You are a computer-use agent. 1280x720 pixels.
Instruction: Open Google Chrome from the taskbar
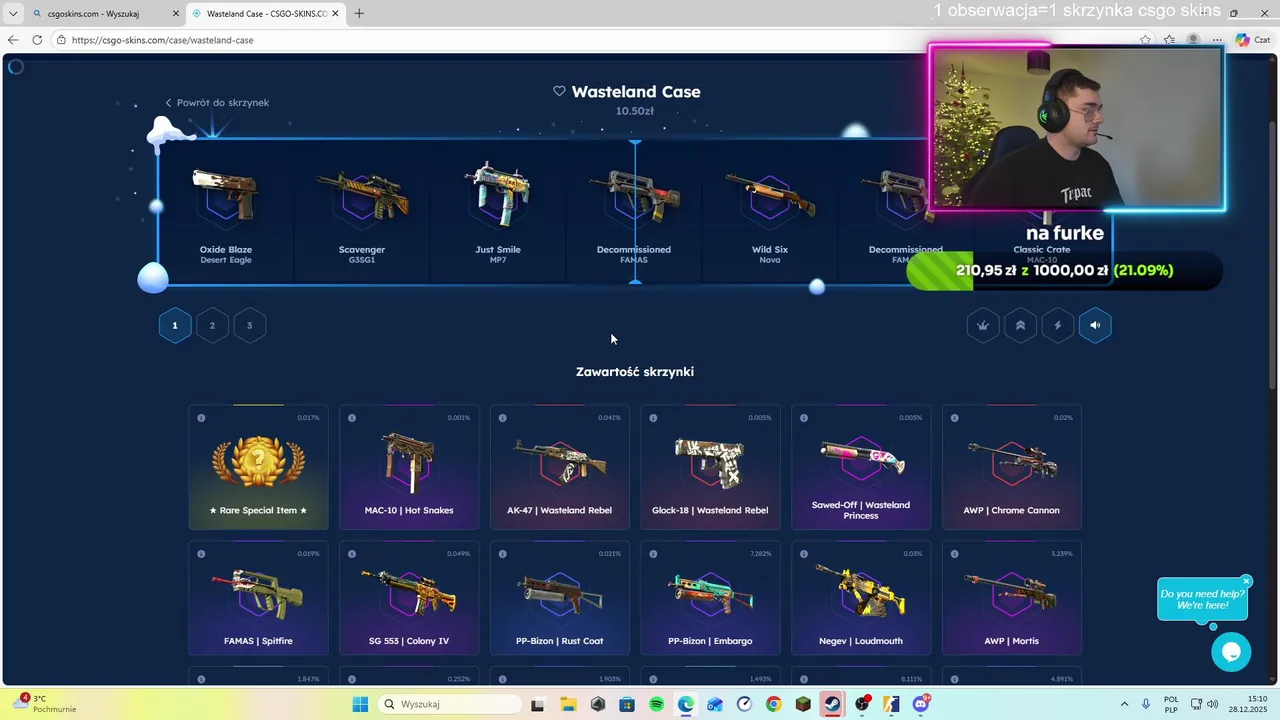point(774,704)
